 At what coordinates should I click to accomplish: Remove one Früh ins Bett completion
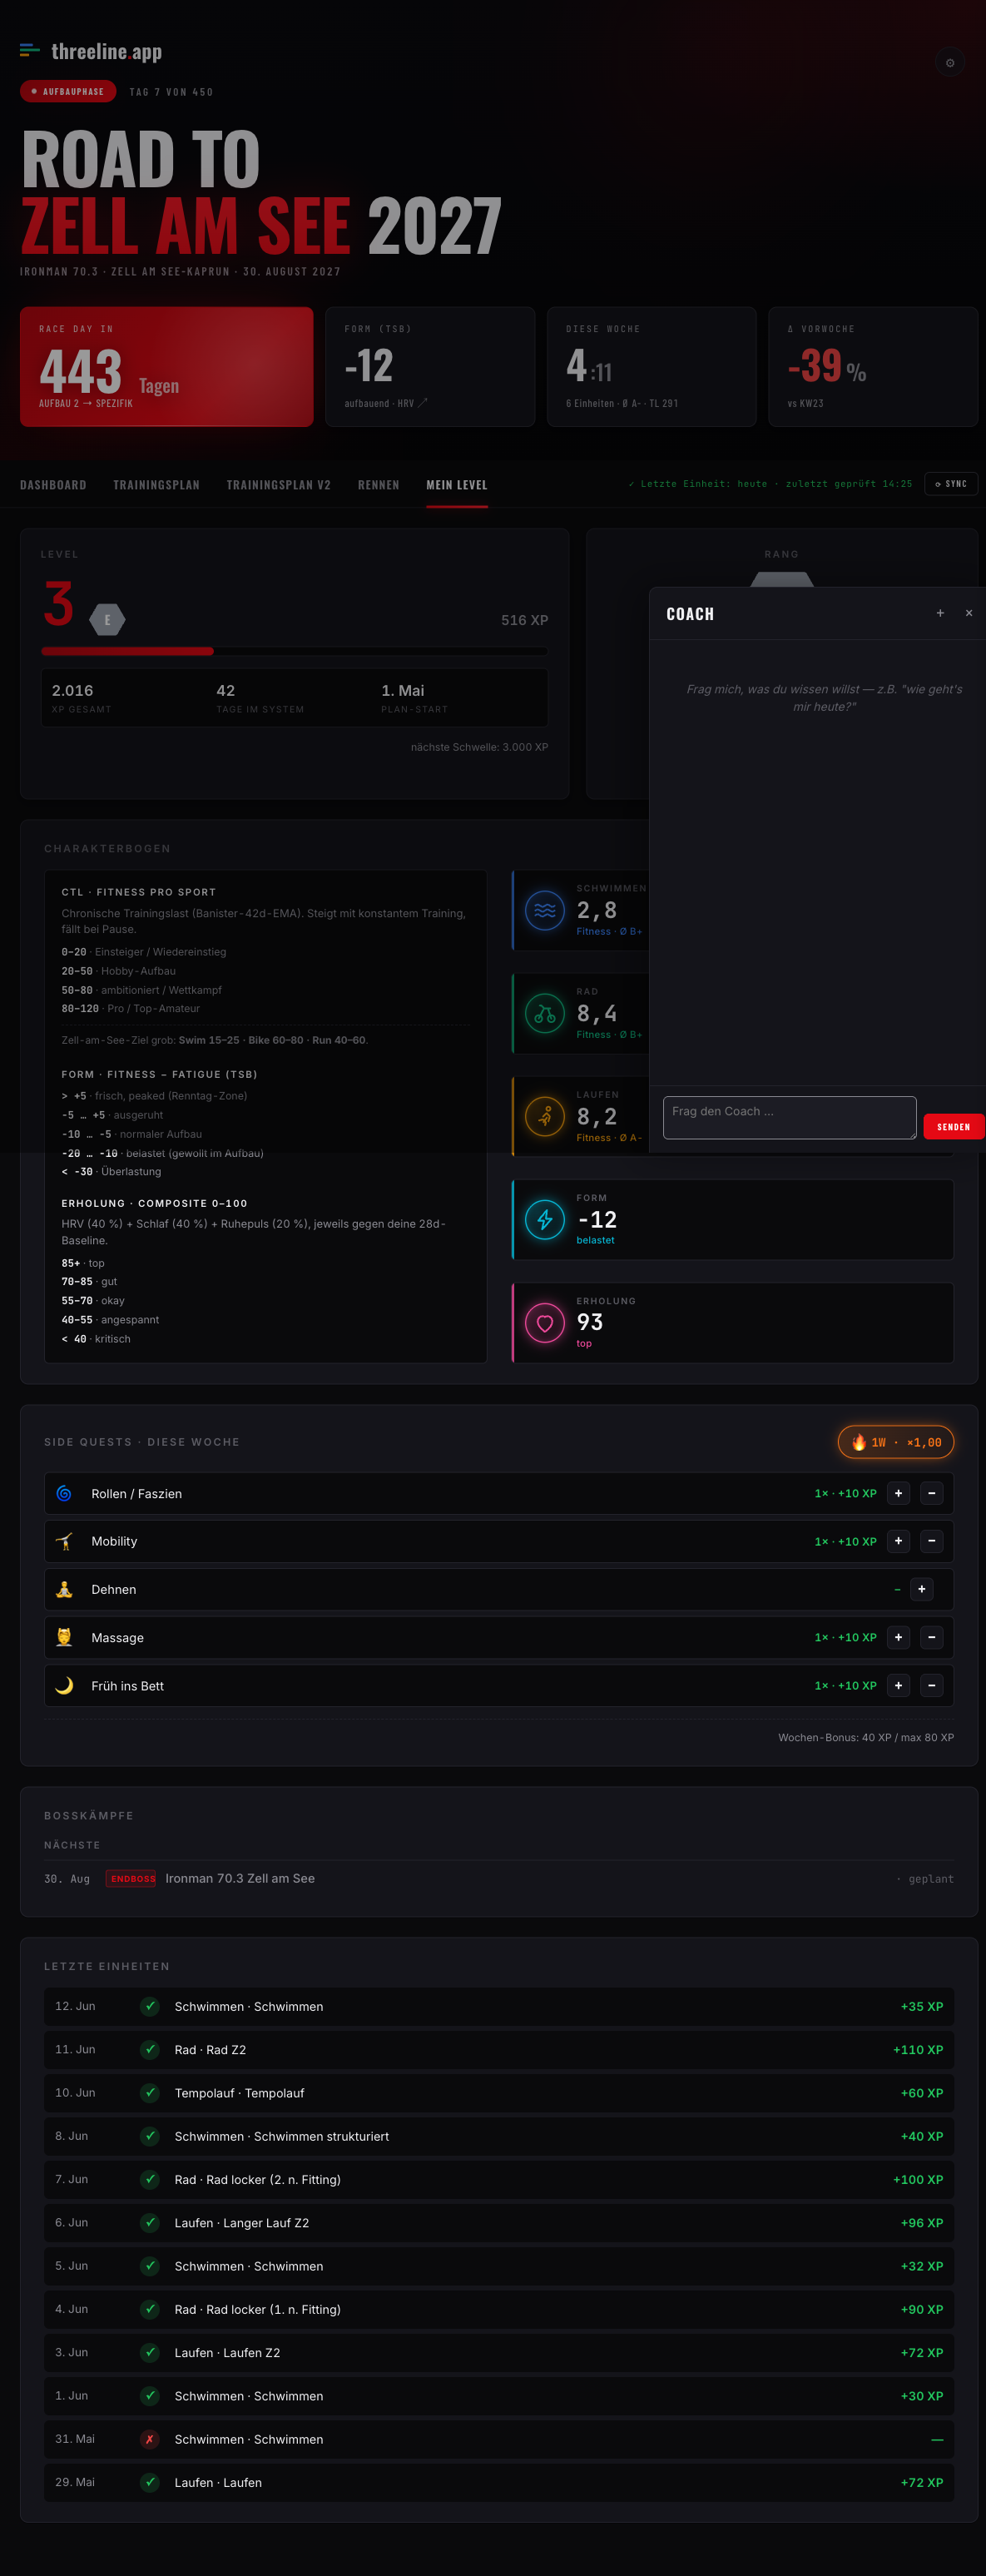tap(931, 1685)
